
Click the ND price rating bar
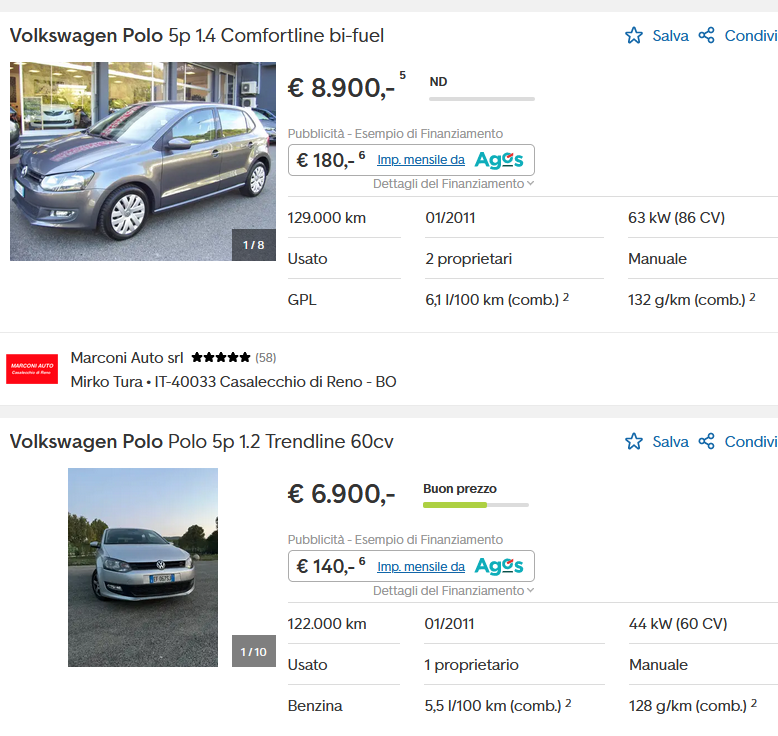coord(481,98)
